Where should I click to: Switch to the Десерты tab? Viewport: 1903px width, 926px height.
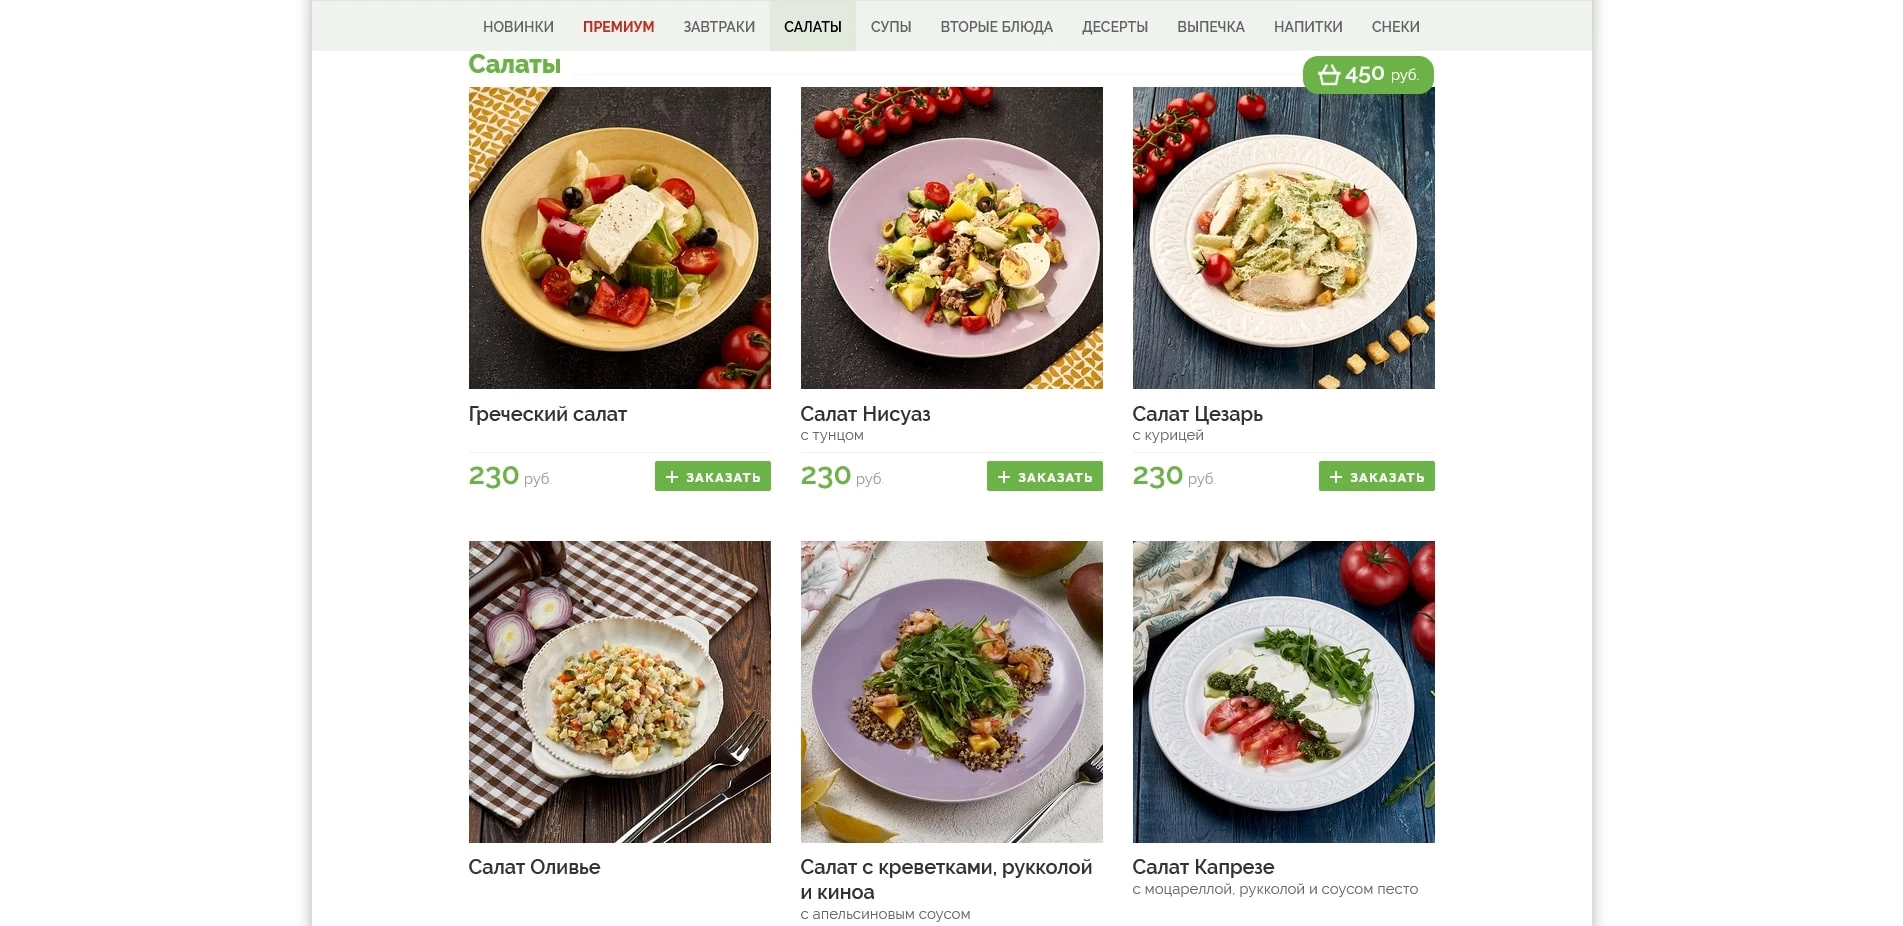pos(1114,27)
